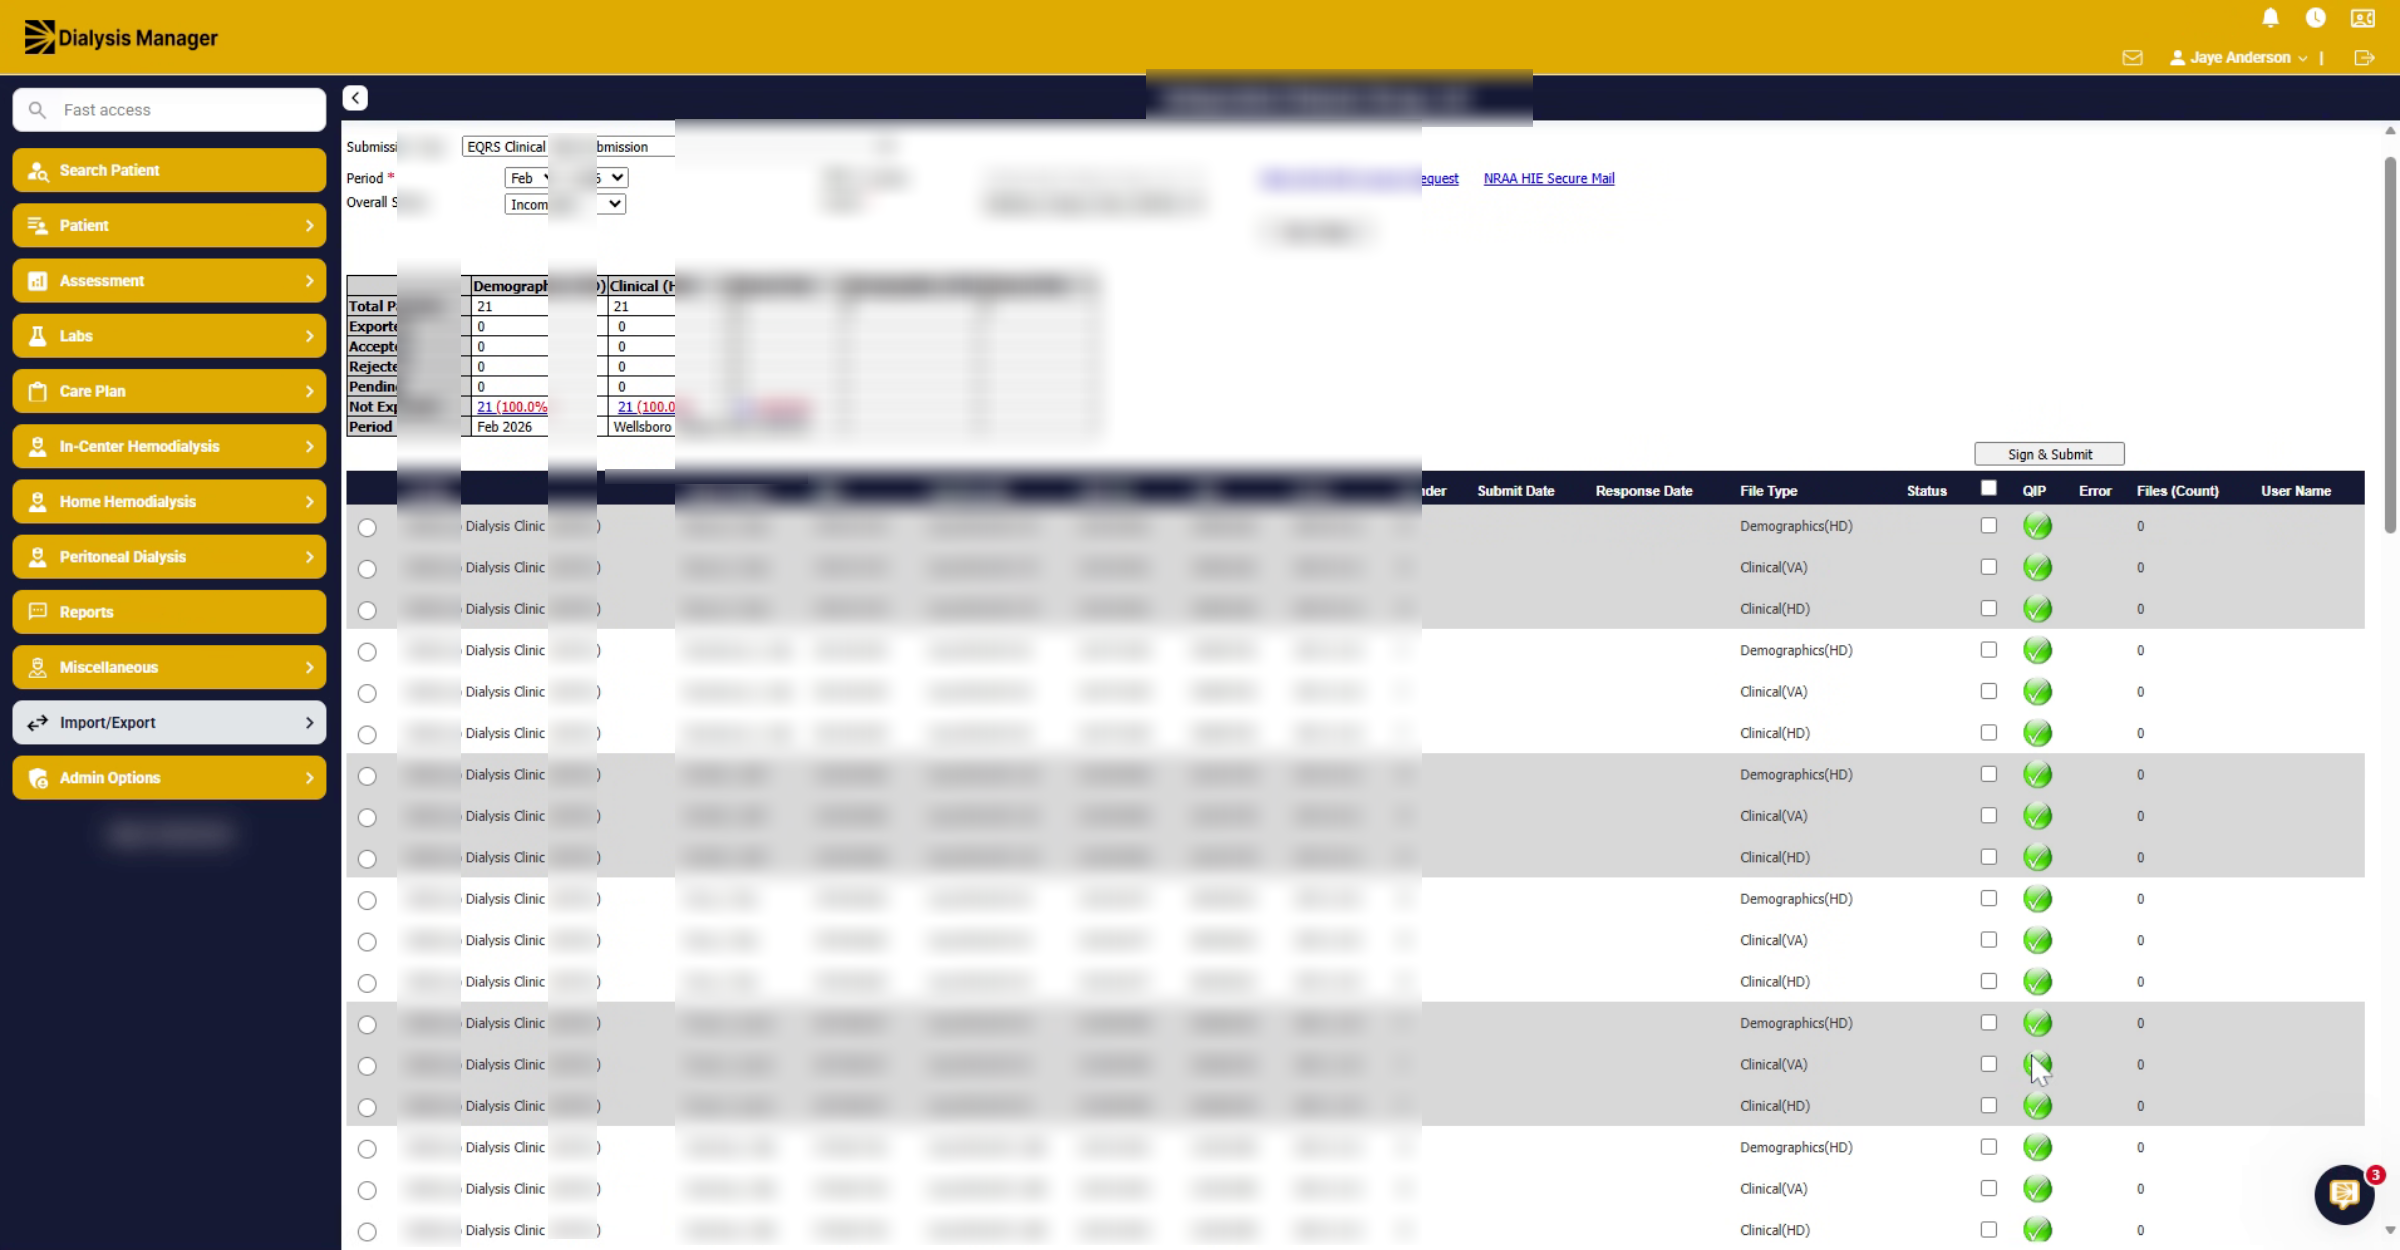Click the Assessment chart icon
2400x1250 pixels.
pos(38,281)
